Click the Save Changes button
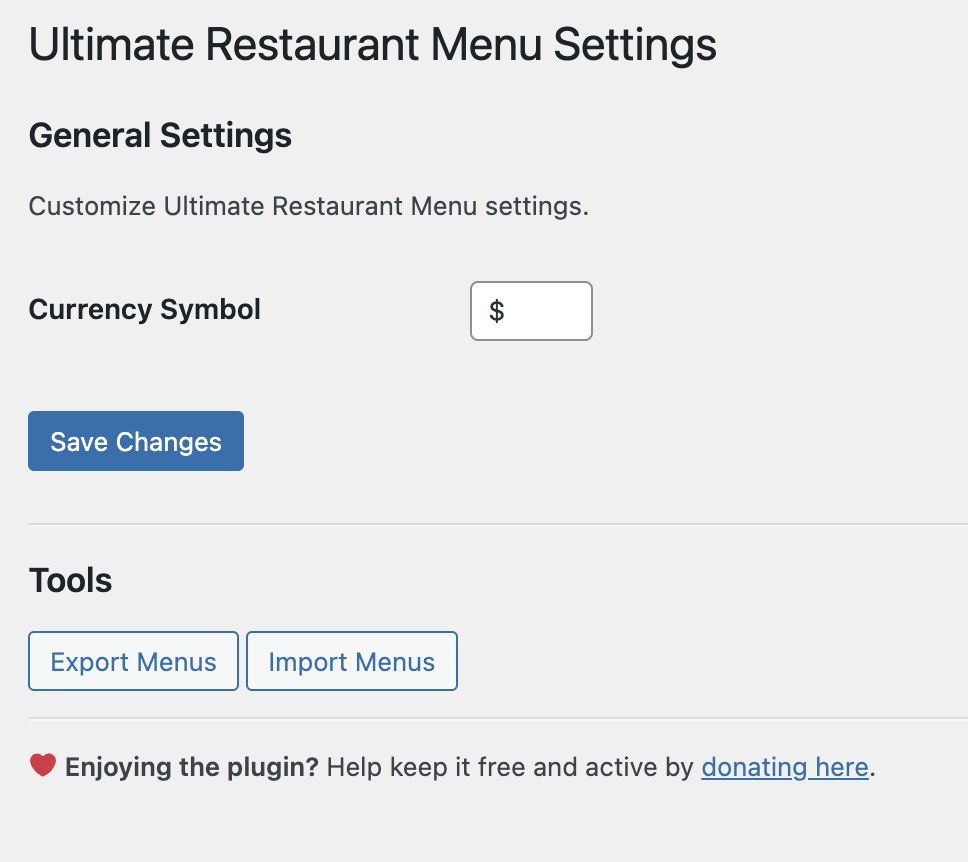Viewport: 968px width, 862px height. (x=136, y=441)
